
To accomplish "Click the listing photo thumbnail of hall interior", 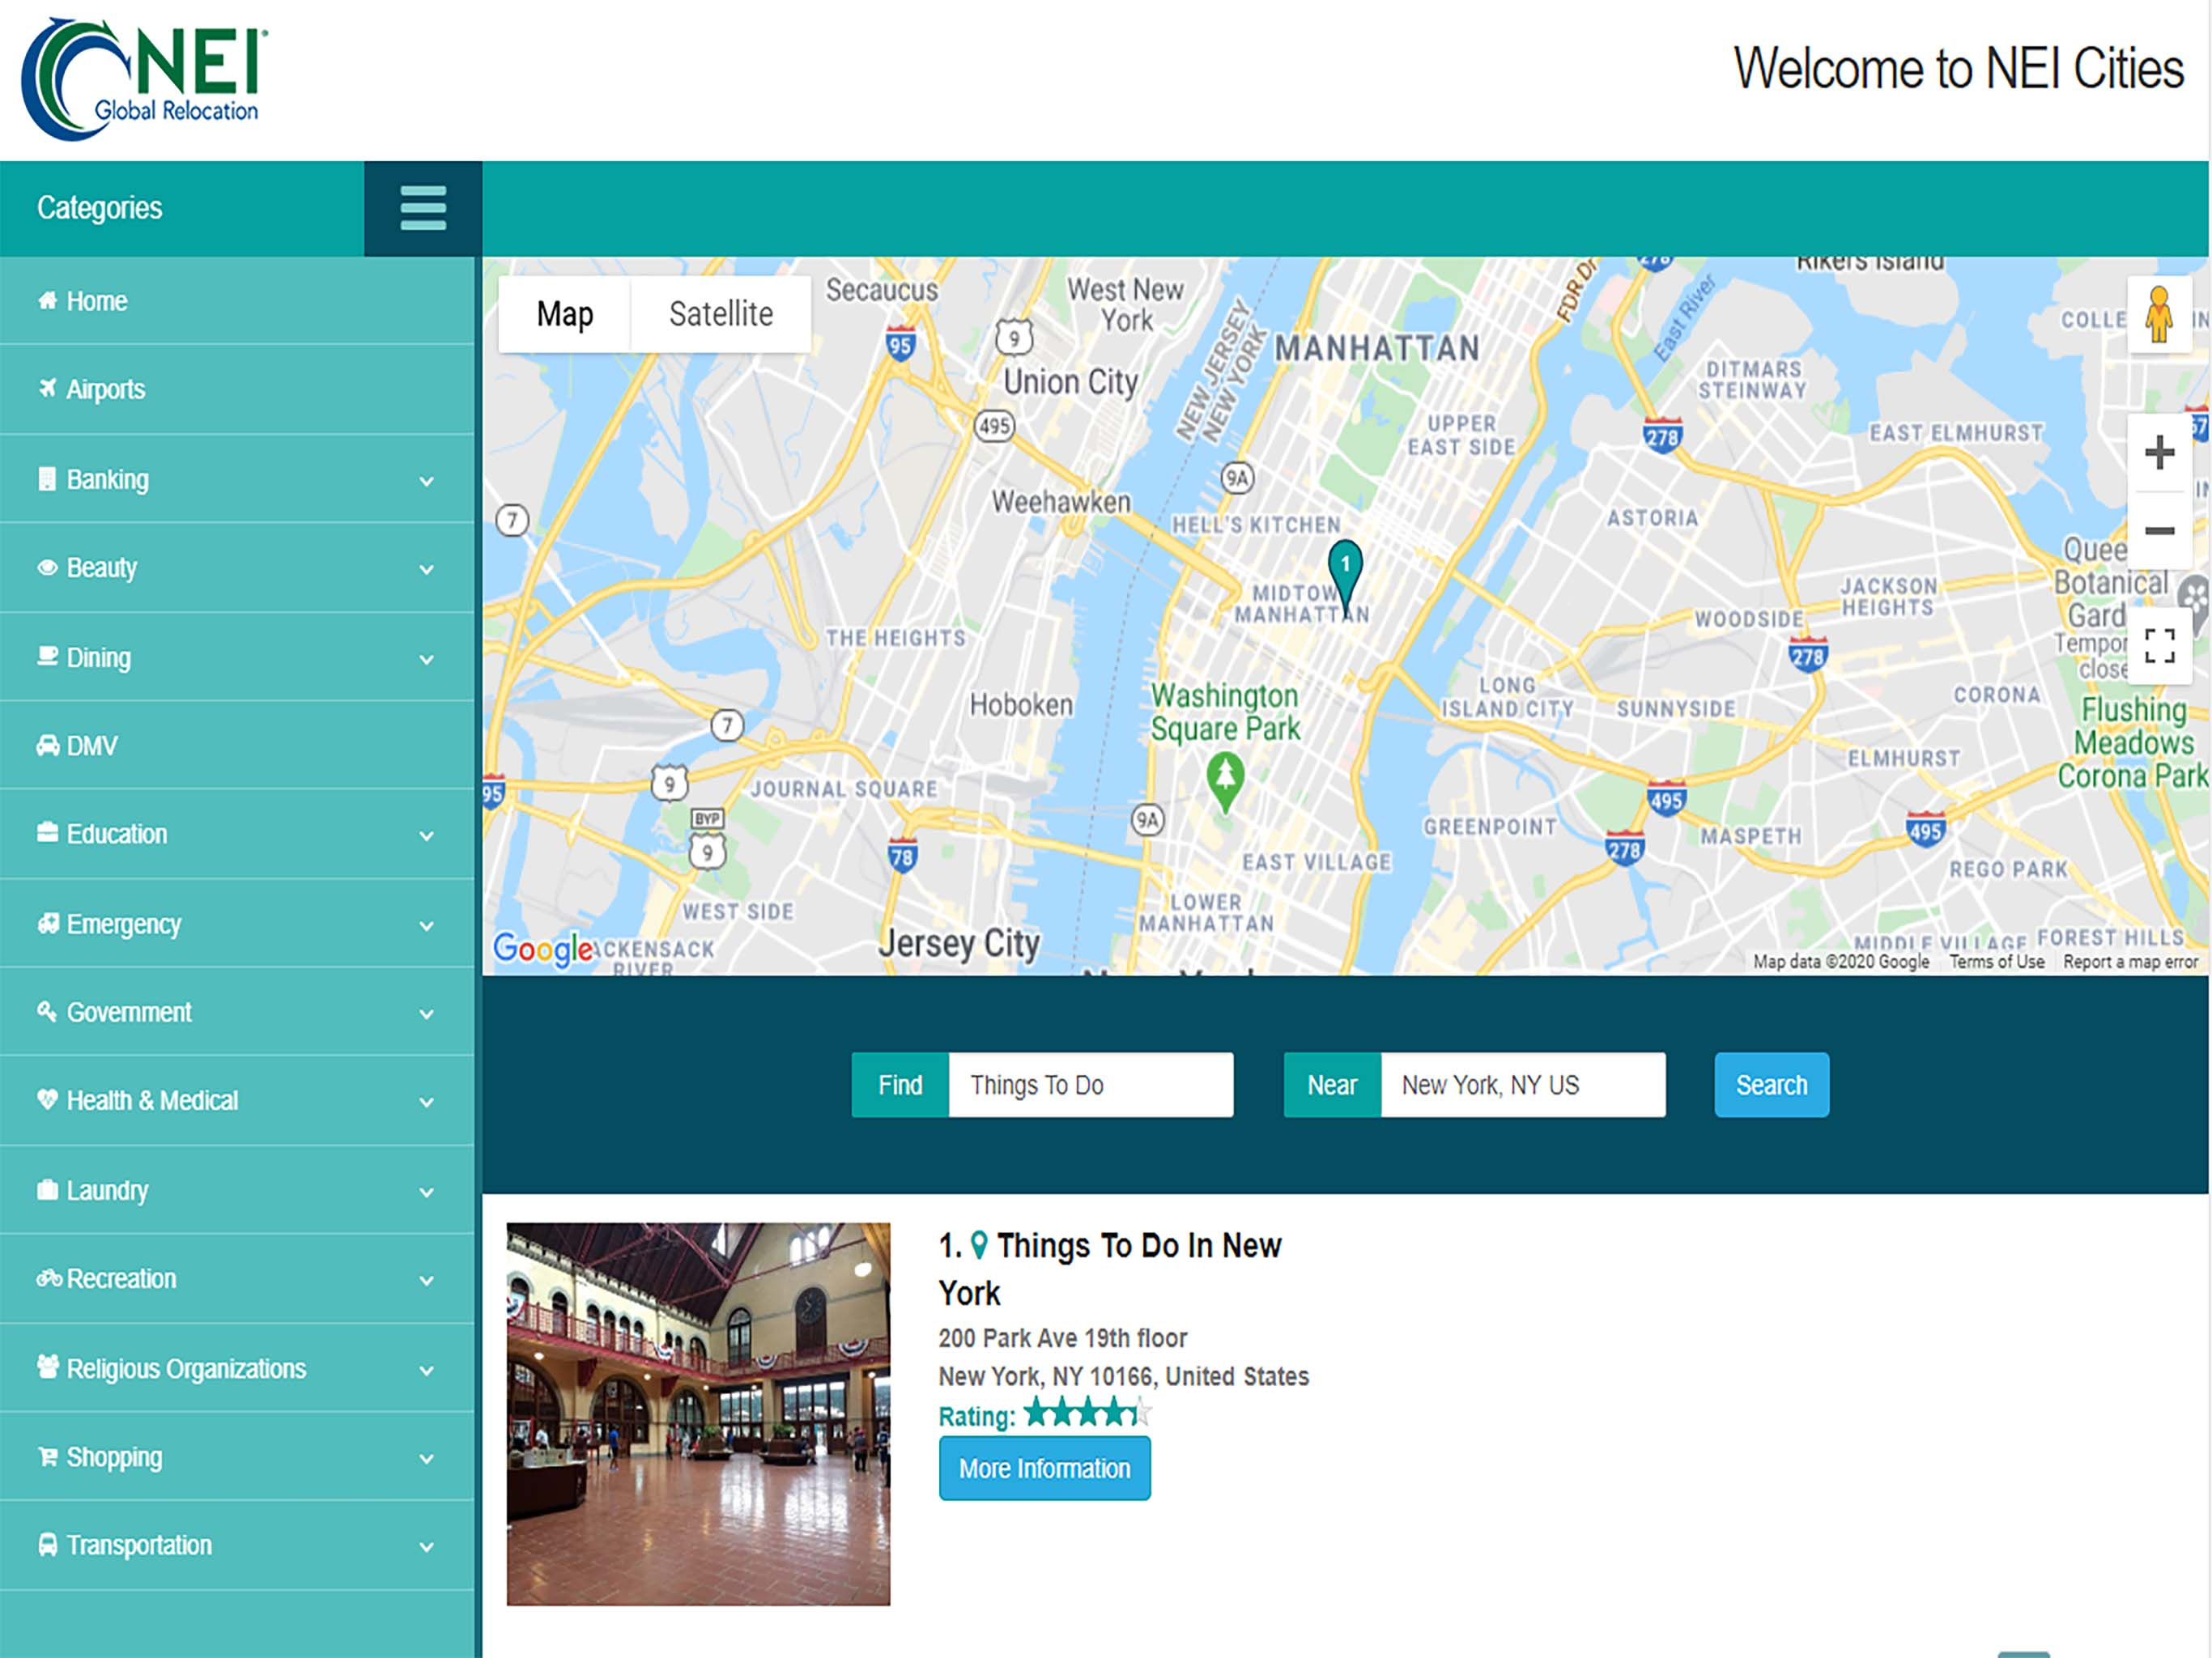I will (x=698, y=1413).
